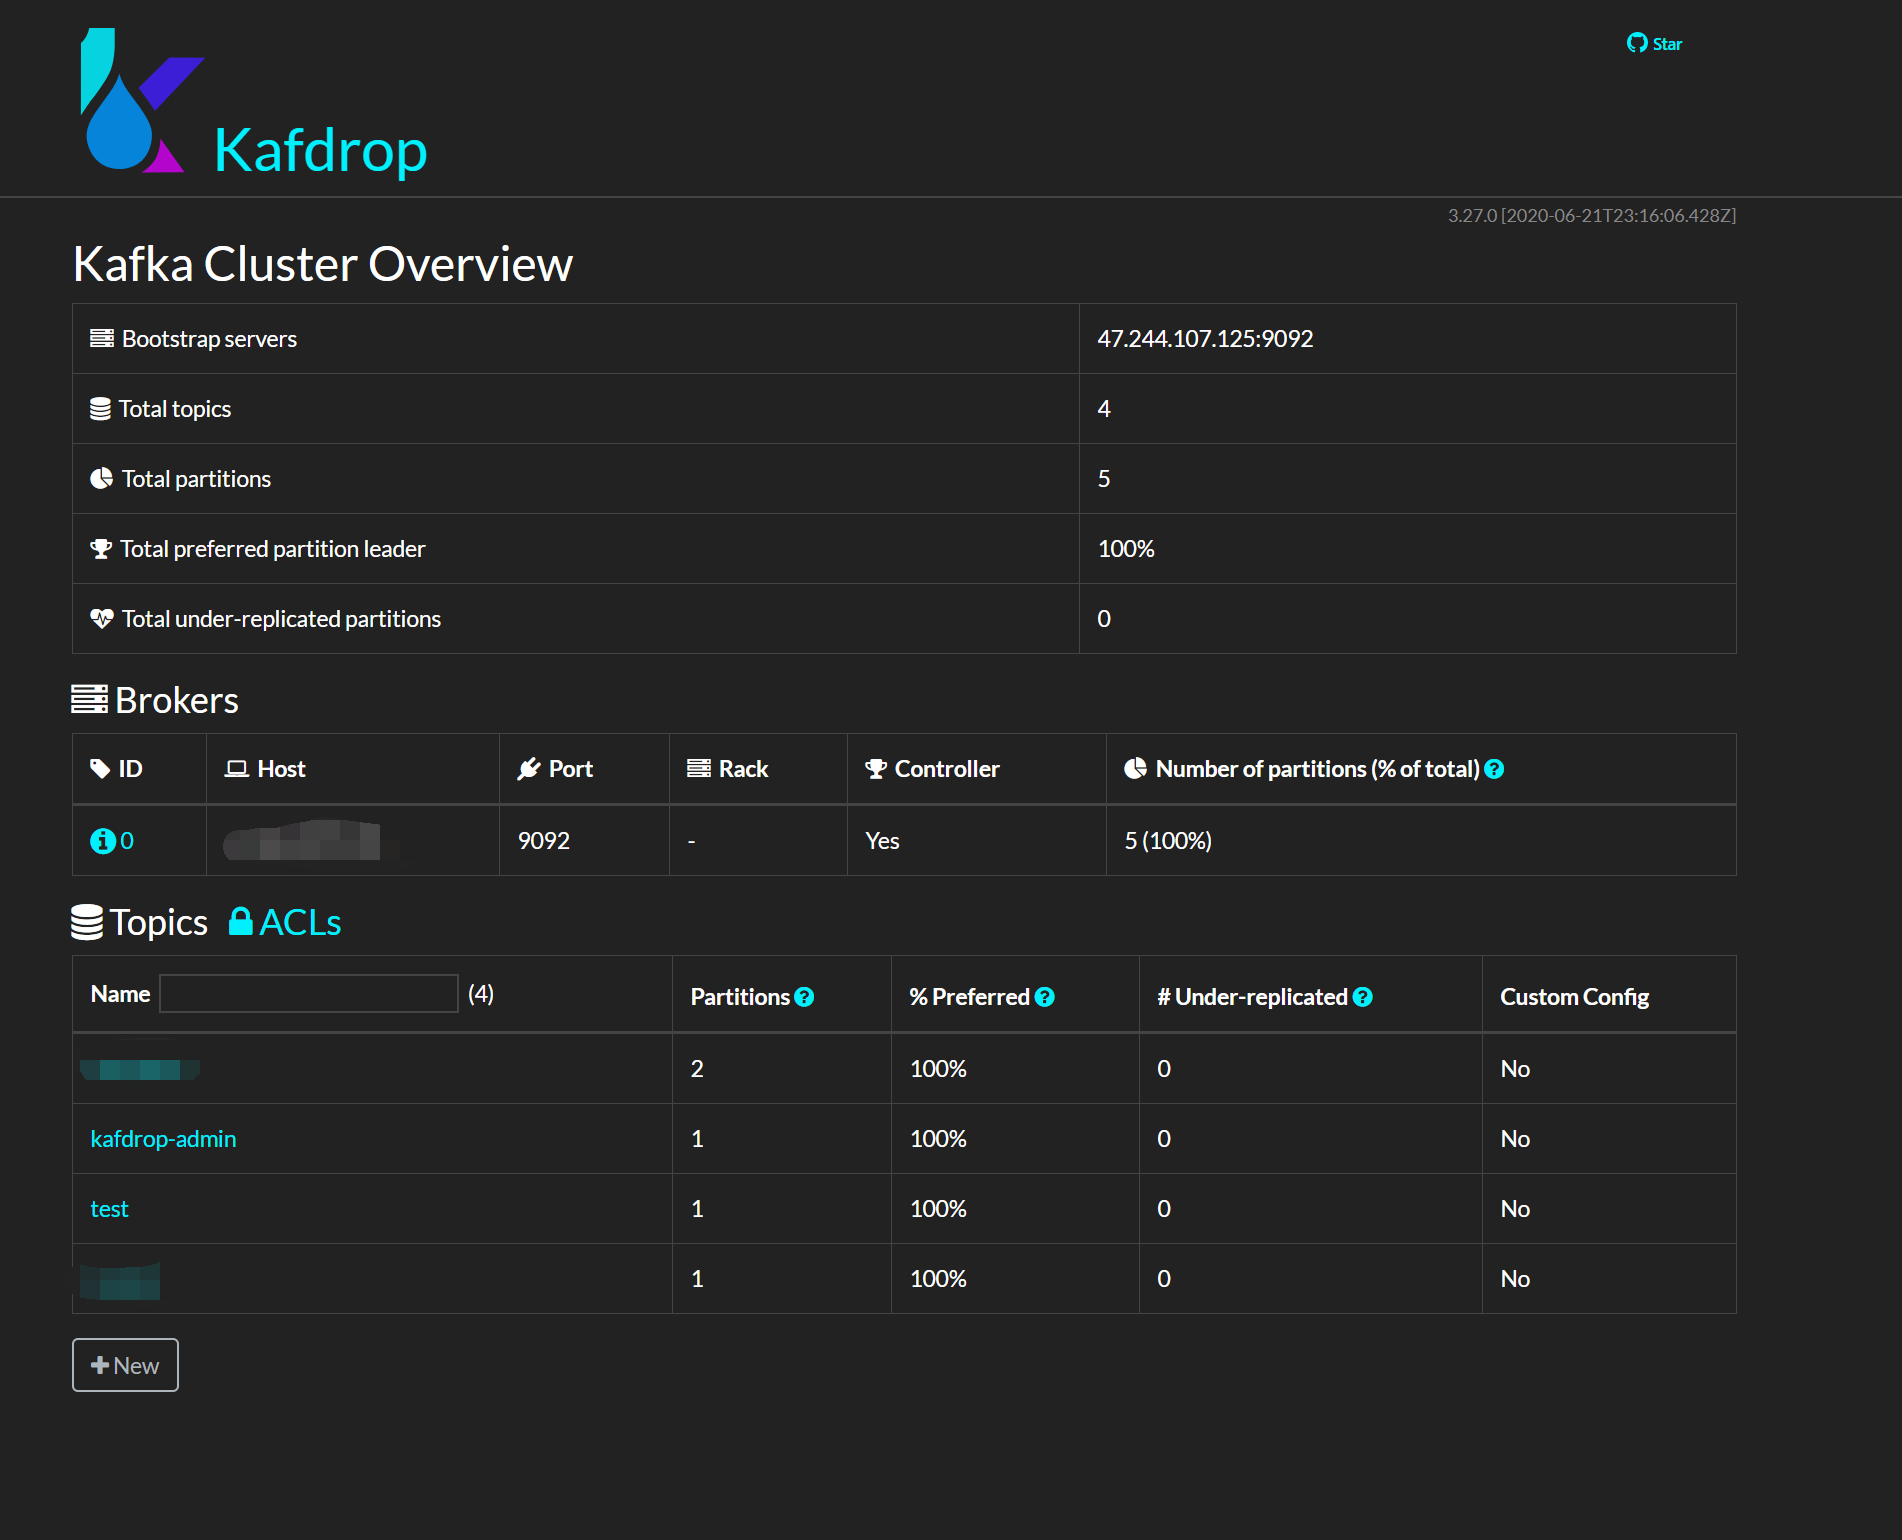Click the heartbeat icon for under-replicated partitions
The image size is (1902, 1540).
(x=102, y=619)
